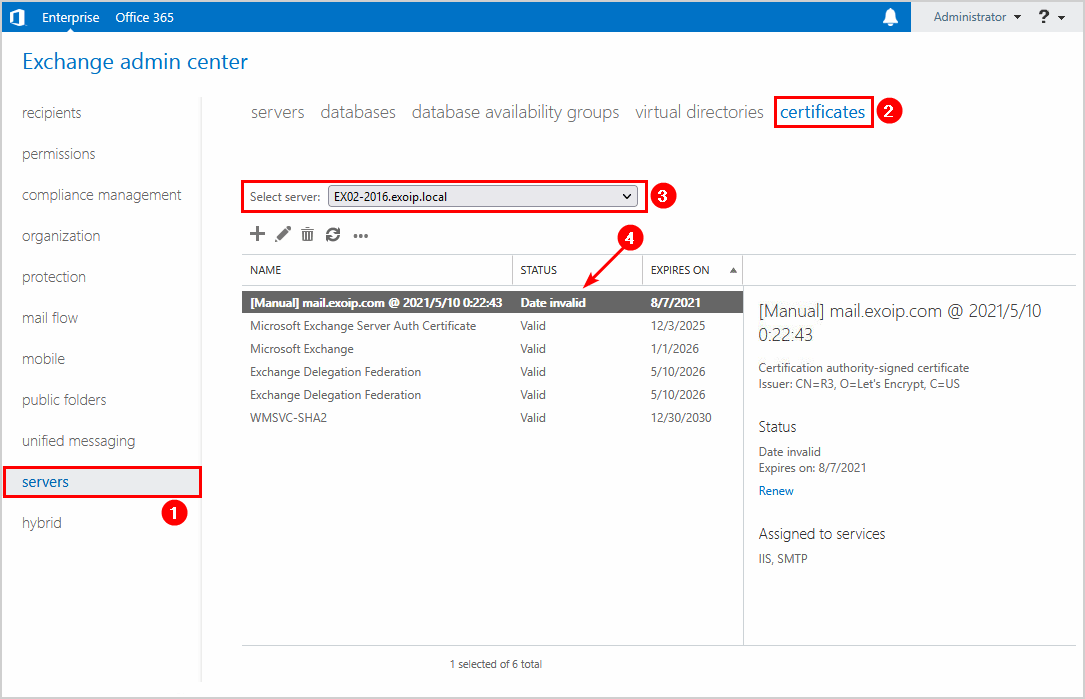1085x699 pixels.
Task: Click the Office logo icon
Action: click(x=17, y=17)
